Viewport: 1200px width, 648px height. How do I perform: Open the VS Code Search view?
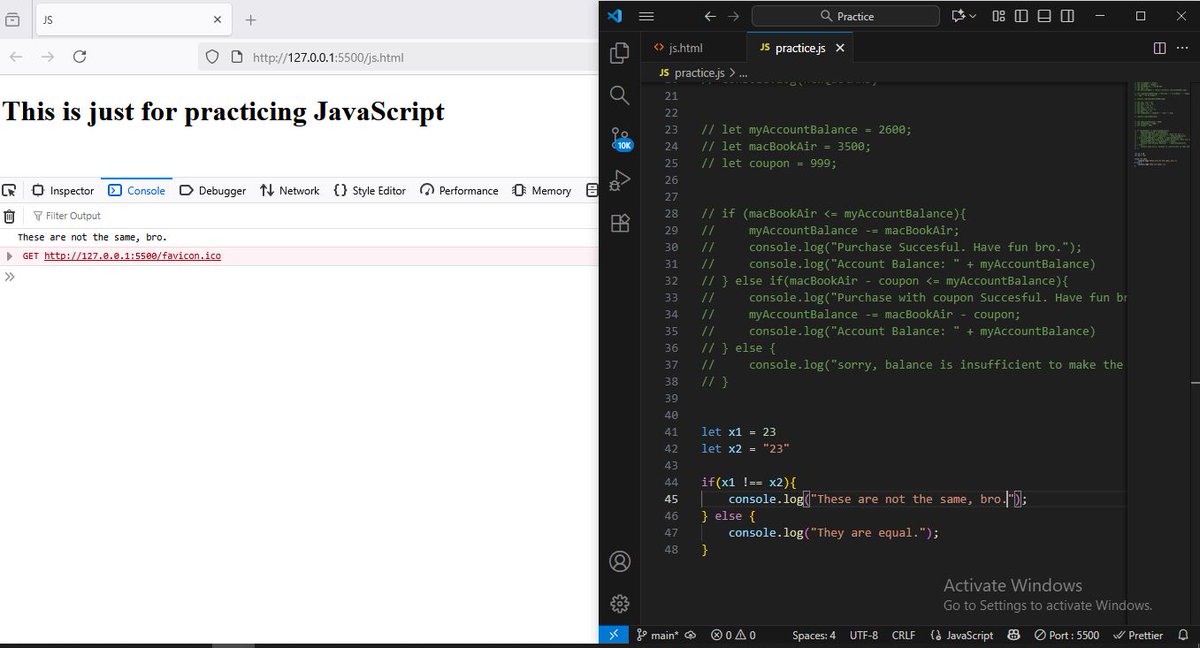[x=620, y=95]
